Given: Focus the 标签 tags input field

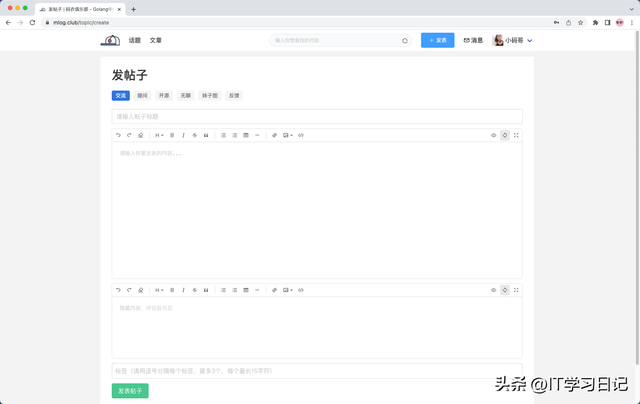Looking at the screenshot, I should pos(317,371).
